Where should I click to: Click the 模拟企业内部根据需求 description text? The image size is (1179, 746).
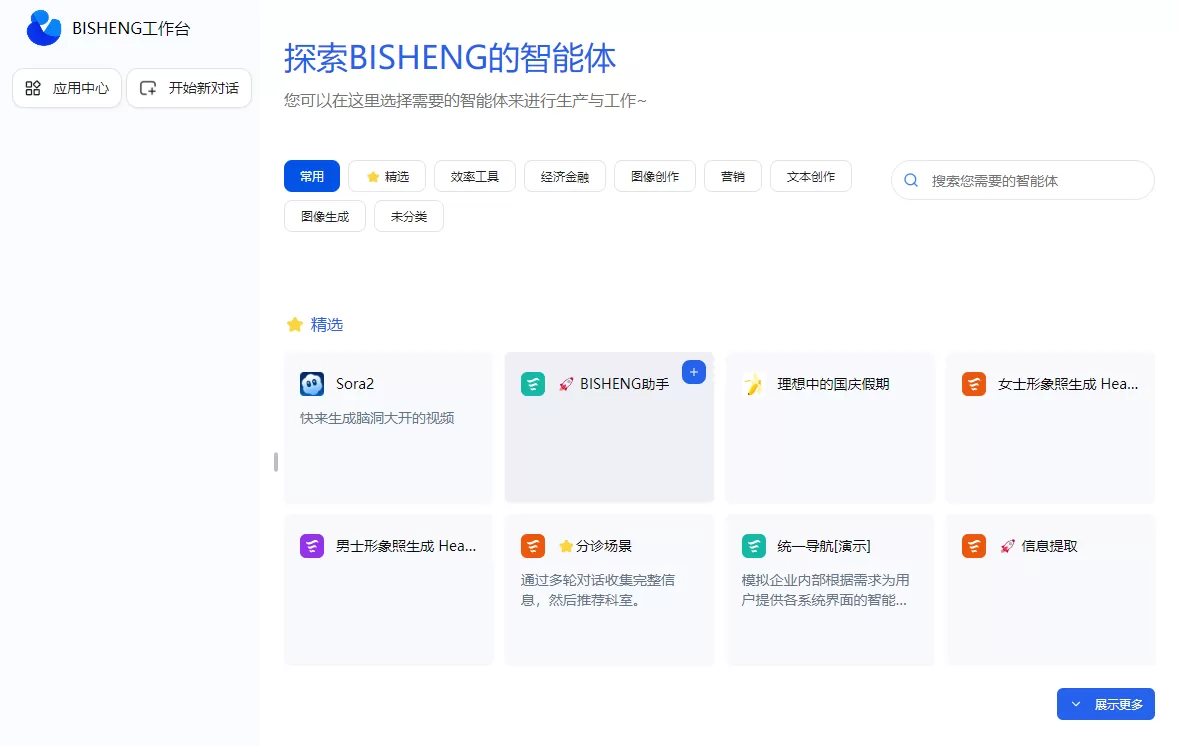825,590
